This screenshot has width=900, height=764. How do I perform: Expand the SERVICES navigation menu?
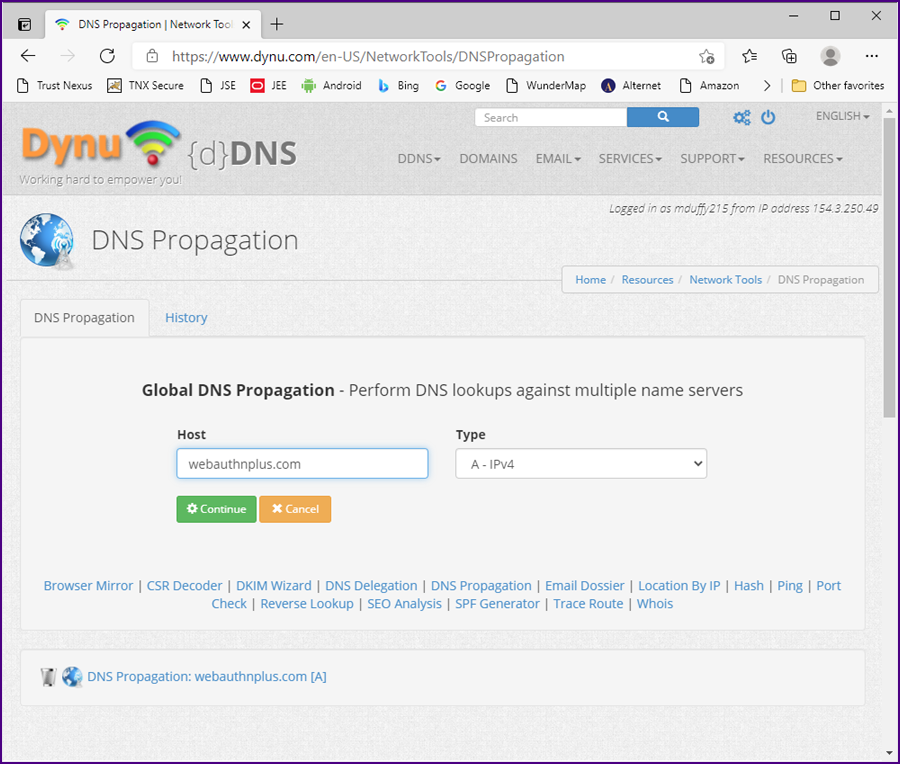pos(630,158)
